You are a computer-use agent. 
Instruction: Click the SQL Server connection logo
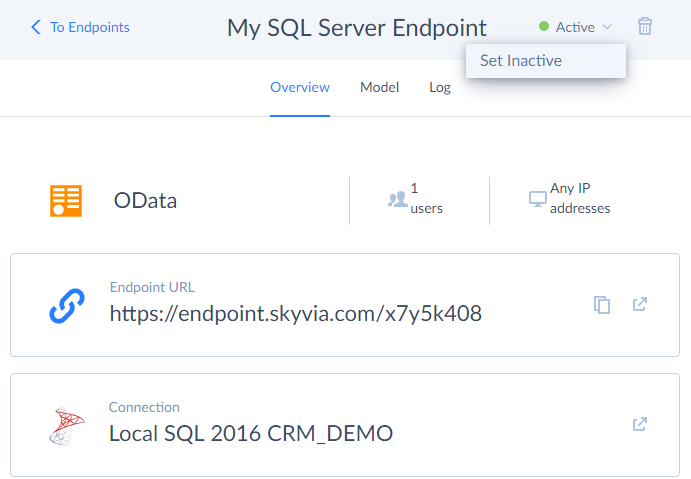click(67, 426)
